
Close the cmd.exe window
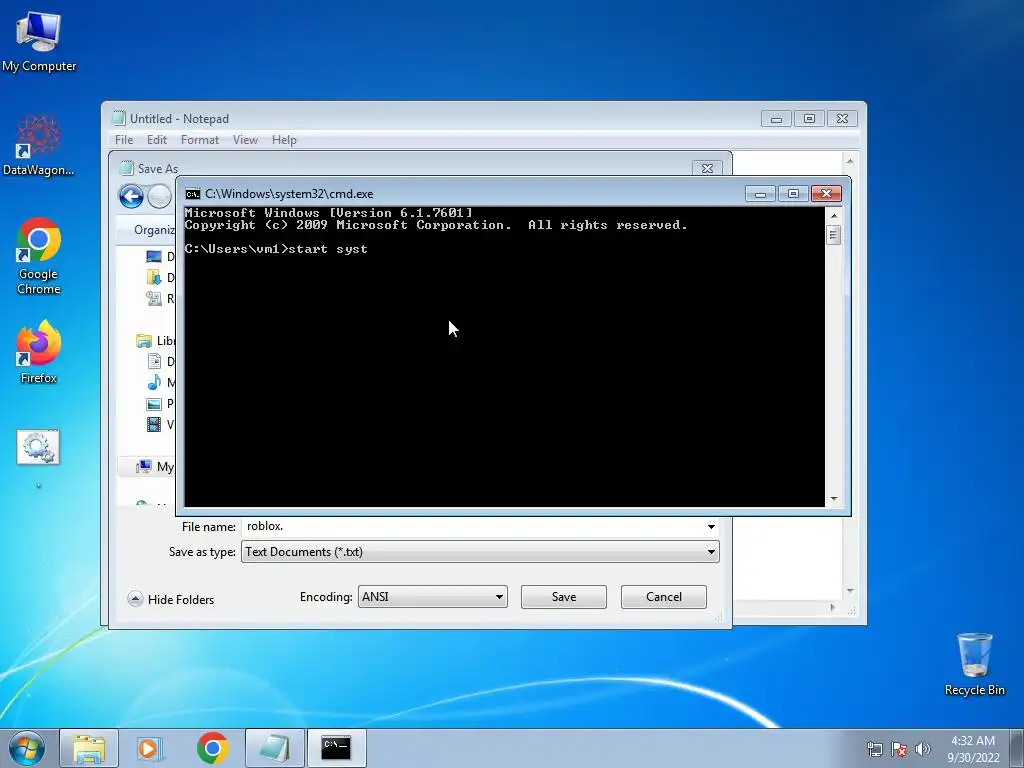point(826,194)
